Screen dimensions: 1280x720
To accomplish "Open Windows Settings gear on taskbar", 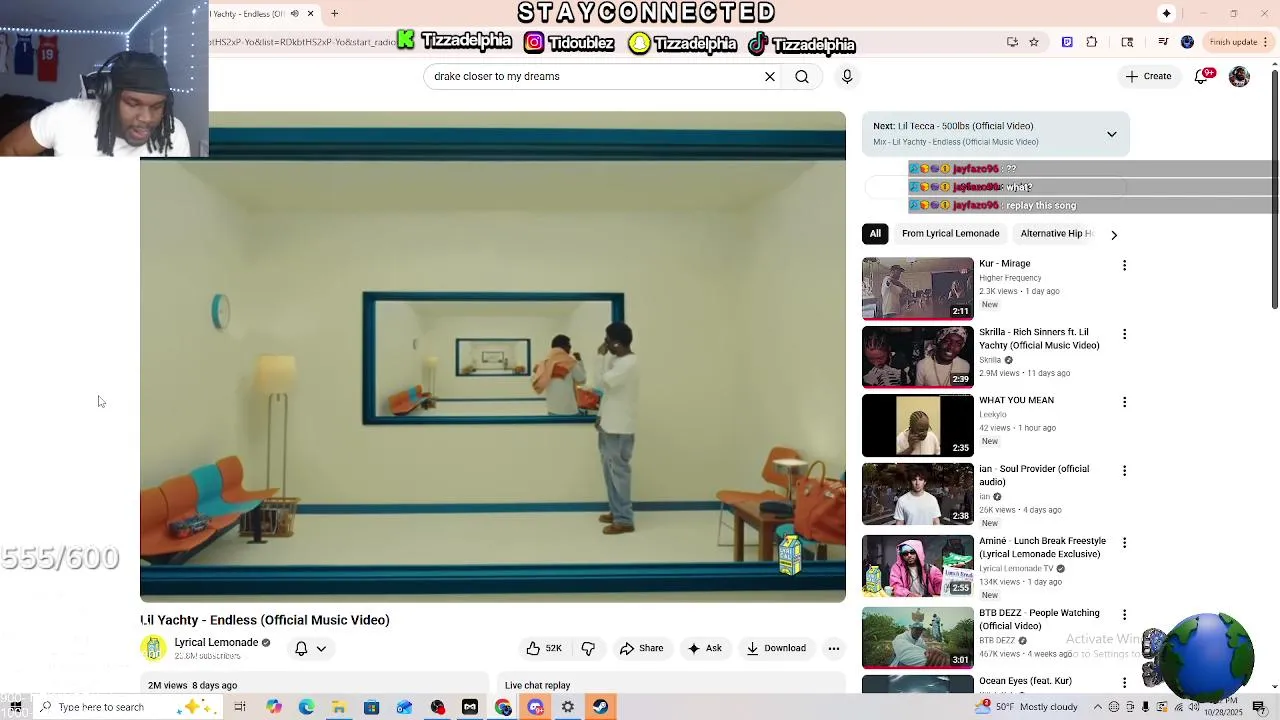I will pos(567,707).
